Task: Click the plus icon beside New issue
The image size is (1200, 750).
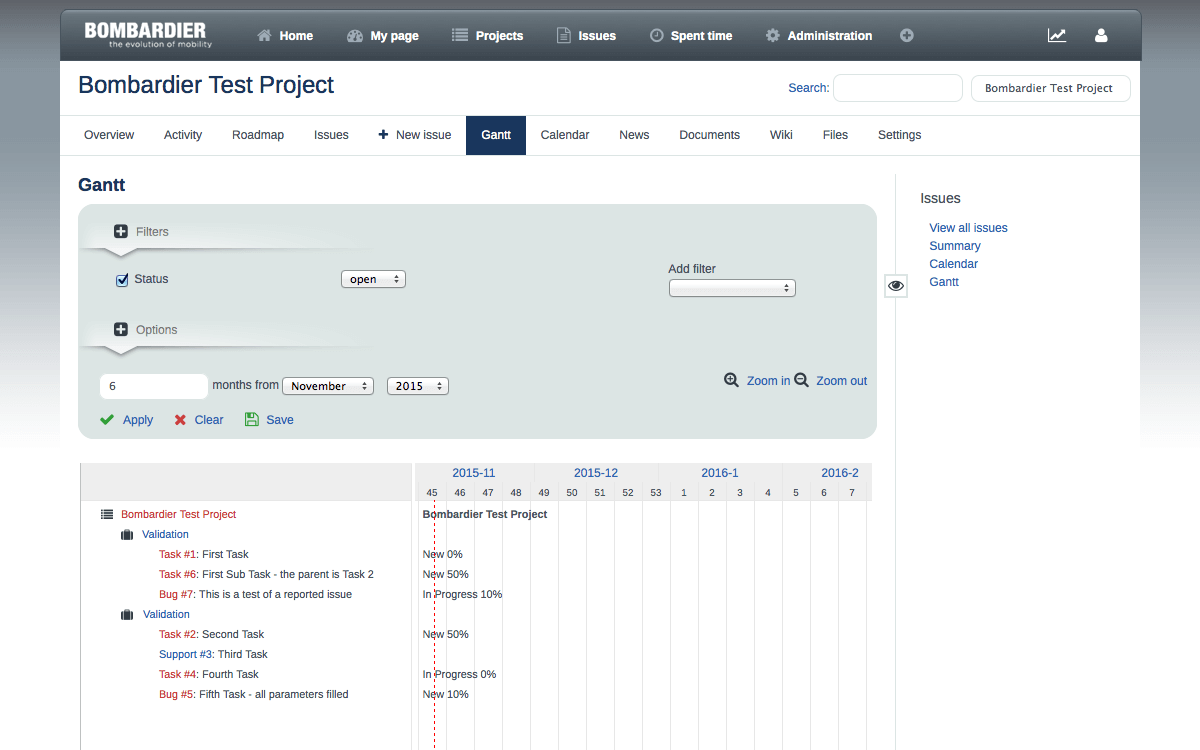Action: click(383, 134)
